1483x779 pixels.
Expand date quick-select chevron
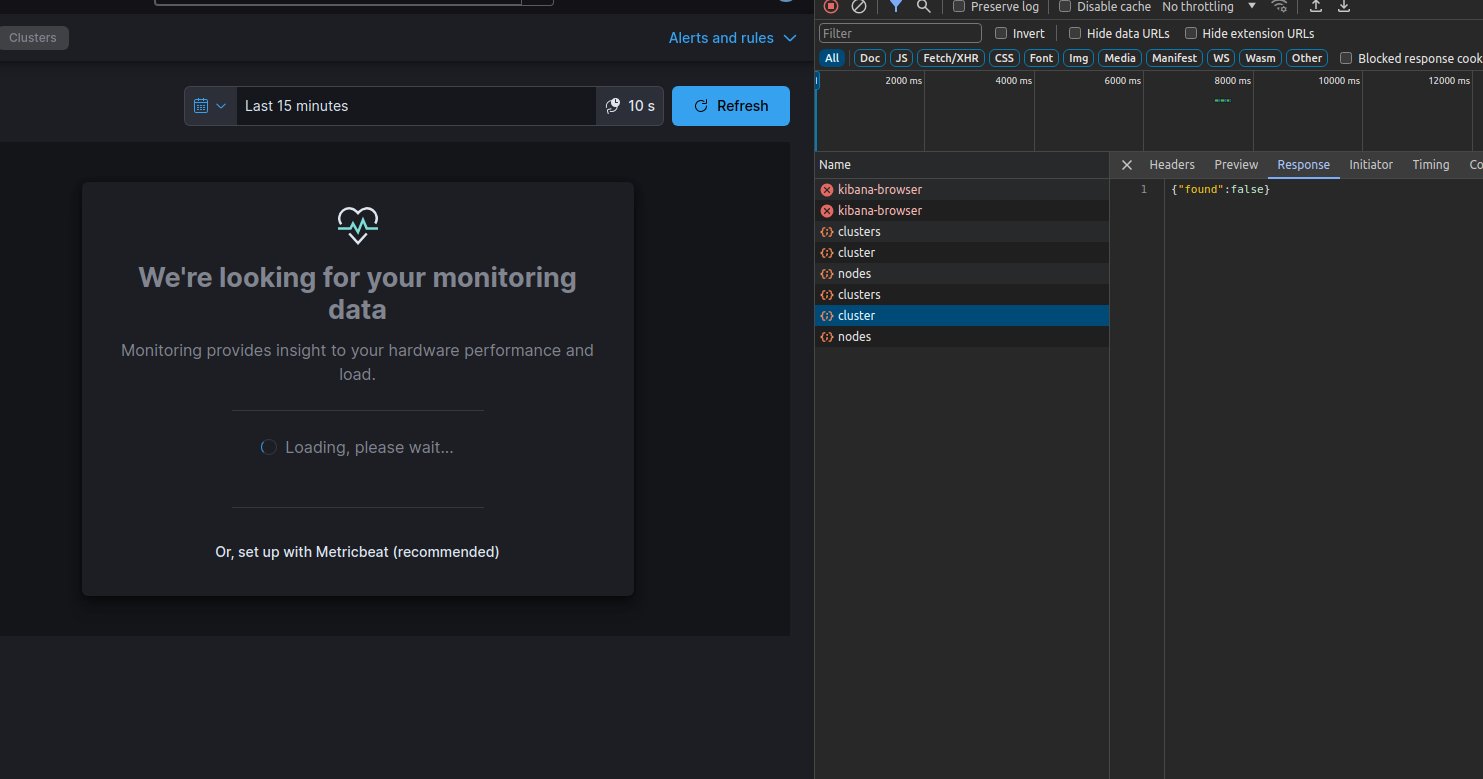pos(221,106)
